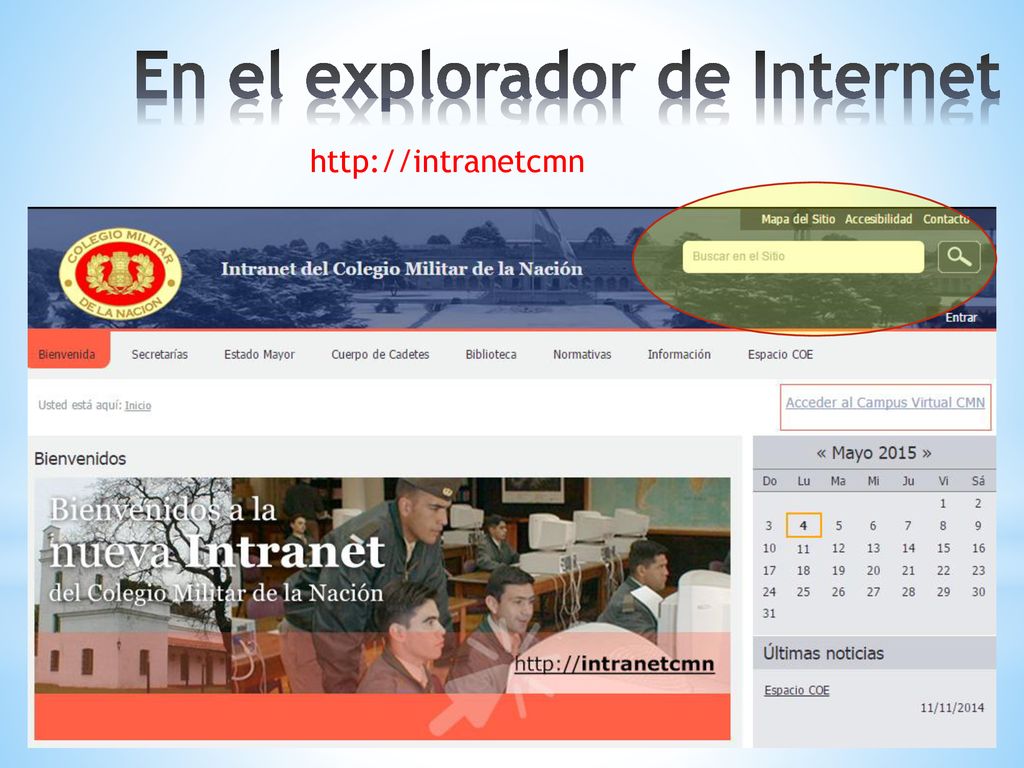Open the Estado Mayor menu item
1024x768 pixels.
click(259, 355)
